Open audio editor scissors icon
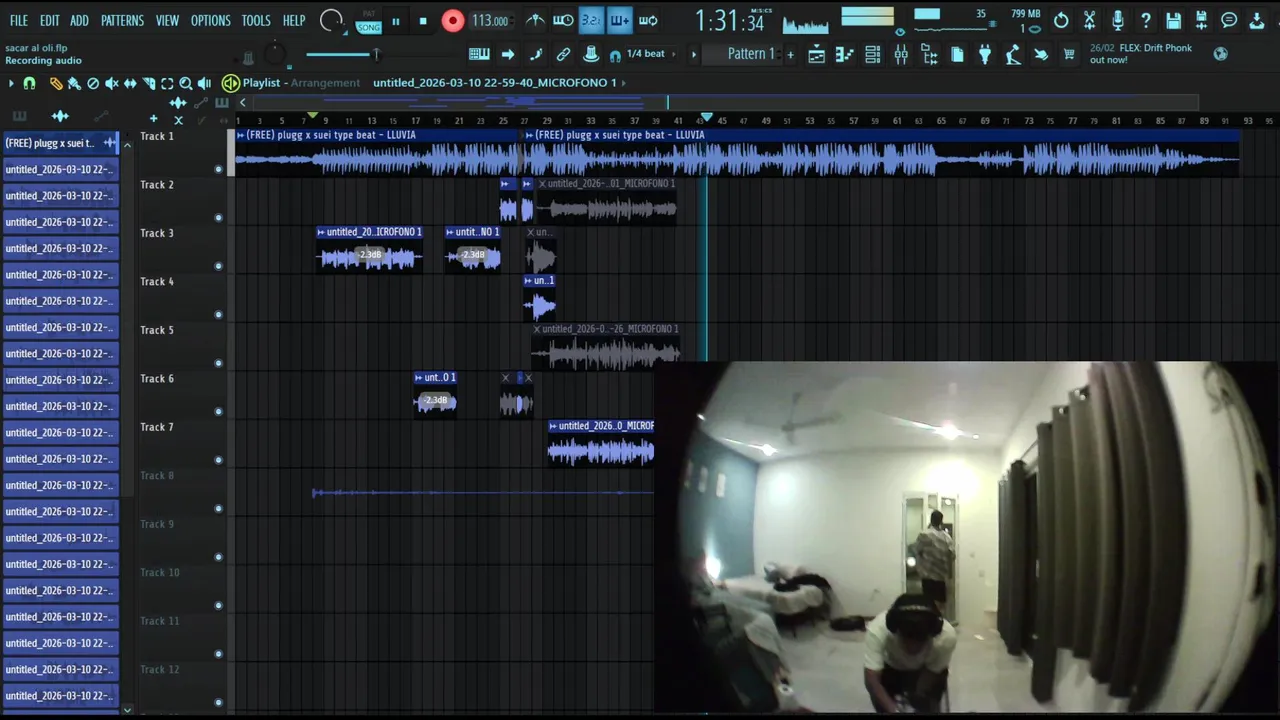The height and width of the screenshot is (720, 1280). 1089,20
